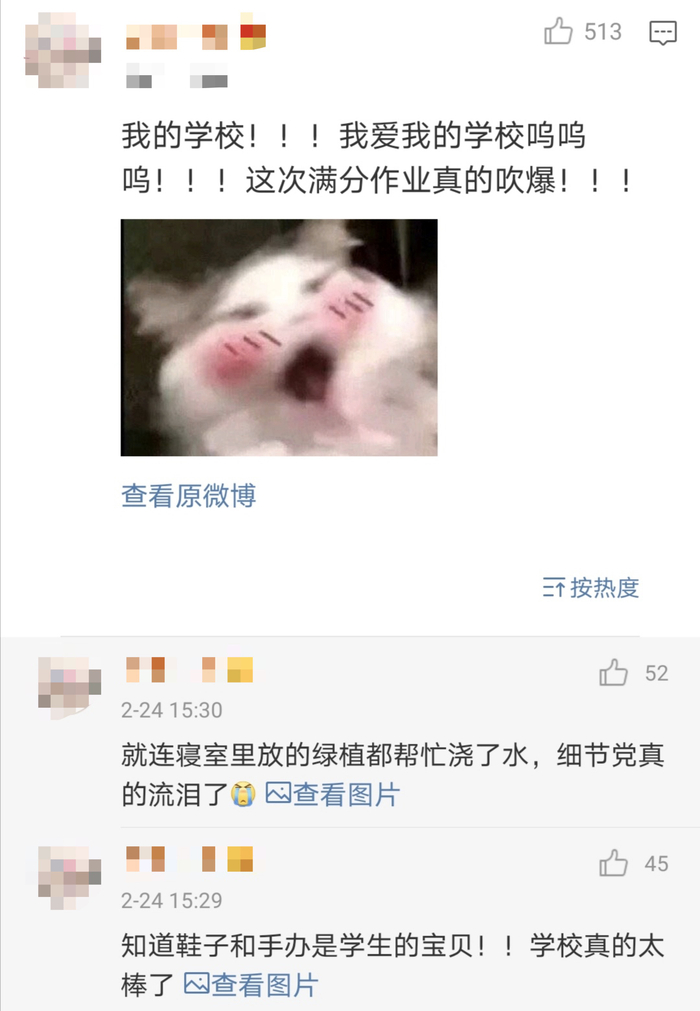Click image icon beside 查看图片 in 15:29 comment
This screenshot has height=1011, width=700.
point(197,983)
